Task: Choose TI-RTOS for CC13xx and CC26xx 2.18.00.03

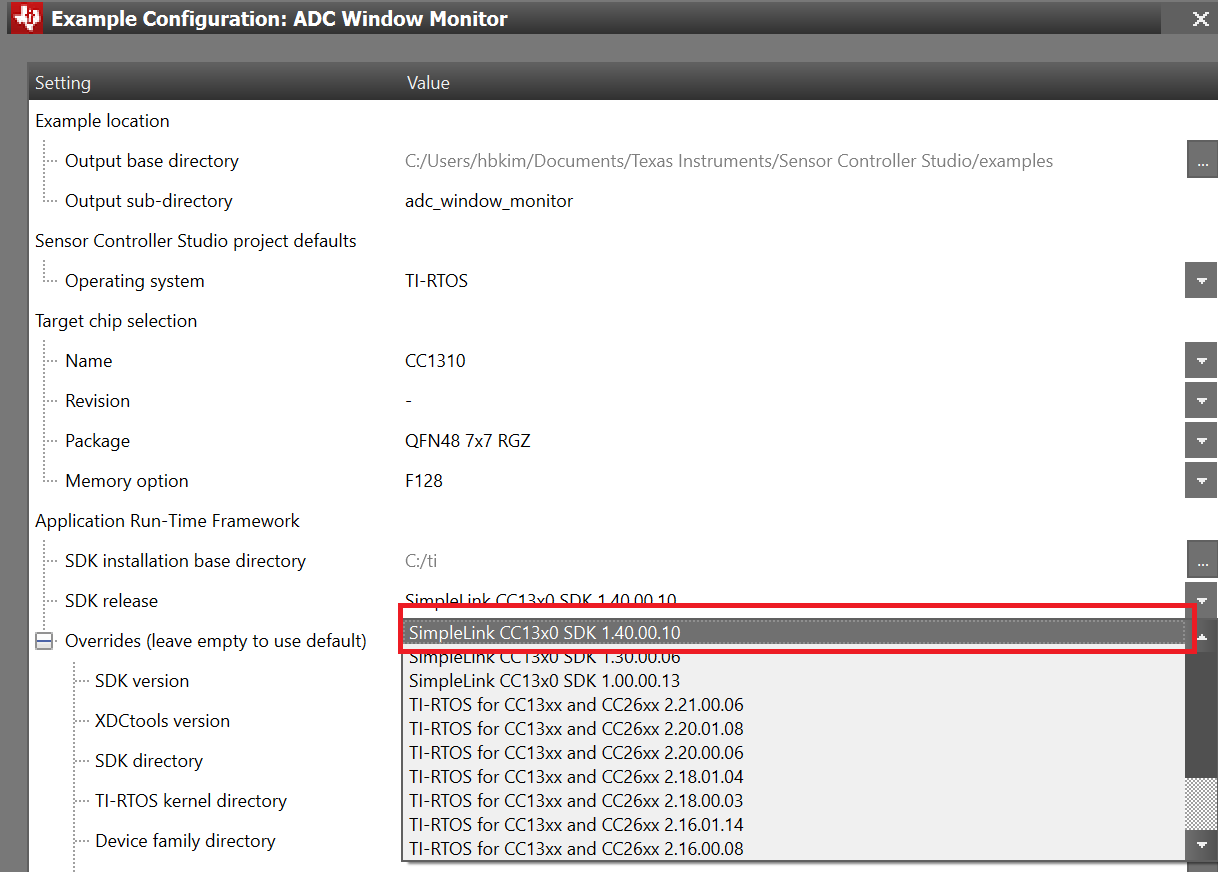Action: 795,801
